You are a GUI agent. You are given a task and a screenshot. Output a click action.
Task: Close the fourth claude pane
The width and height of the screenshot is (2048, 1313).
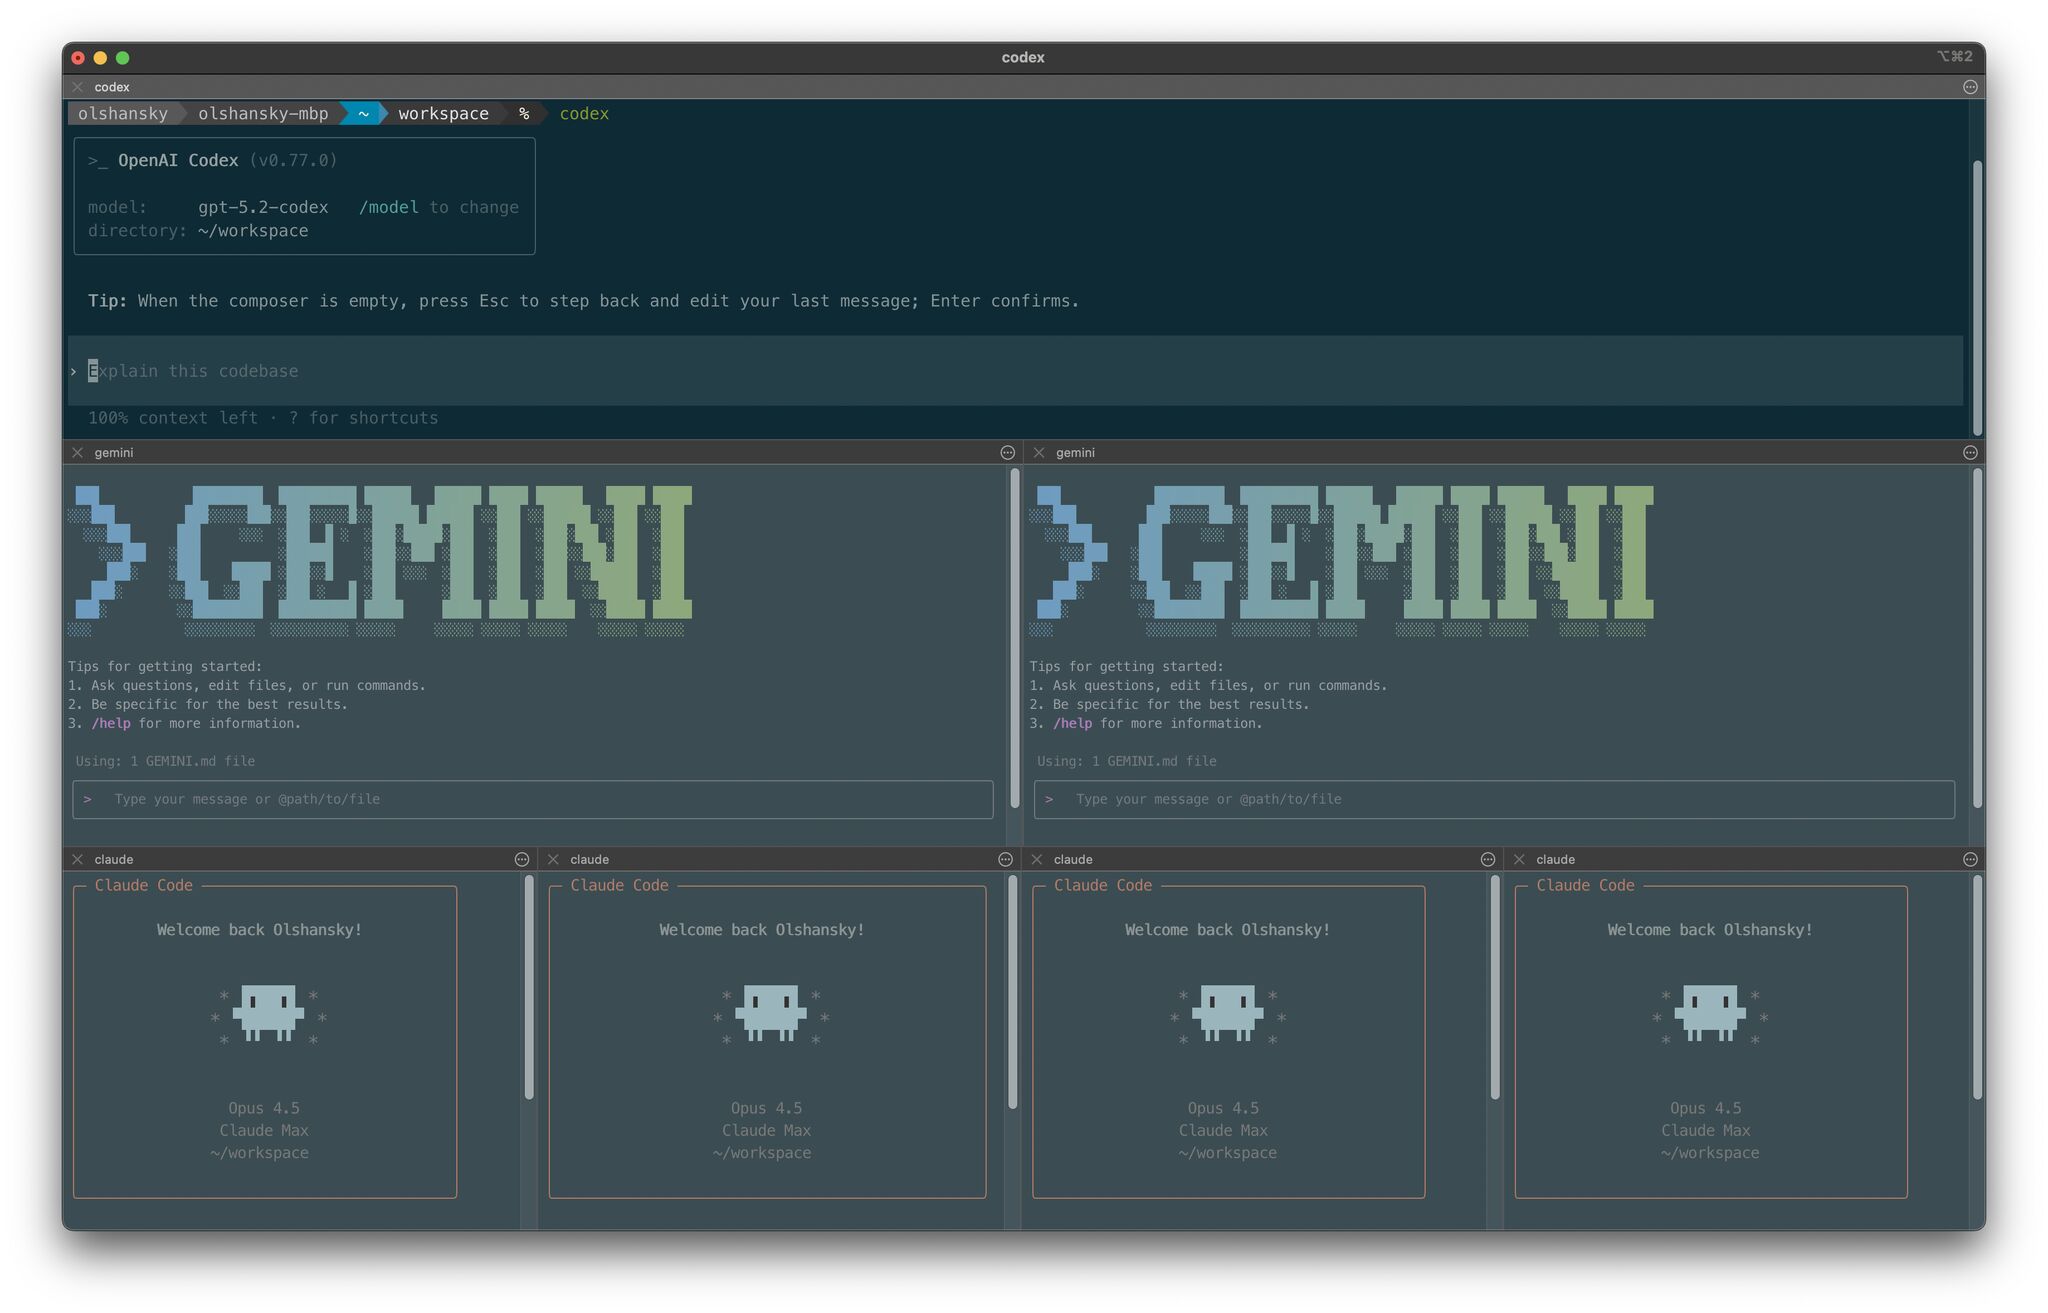(1519, 860)
